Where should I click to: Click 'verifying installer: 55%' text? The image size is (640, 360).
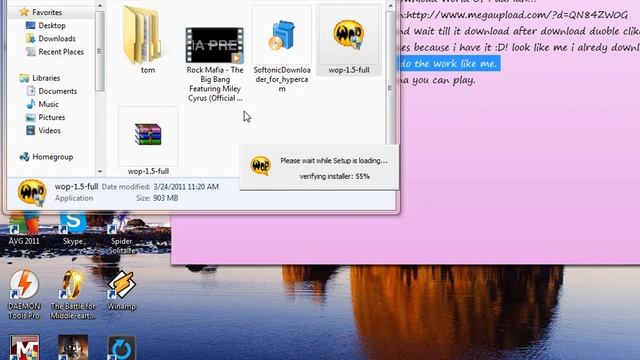[x=335, y=176]
